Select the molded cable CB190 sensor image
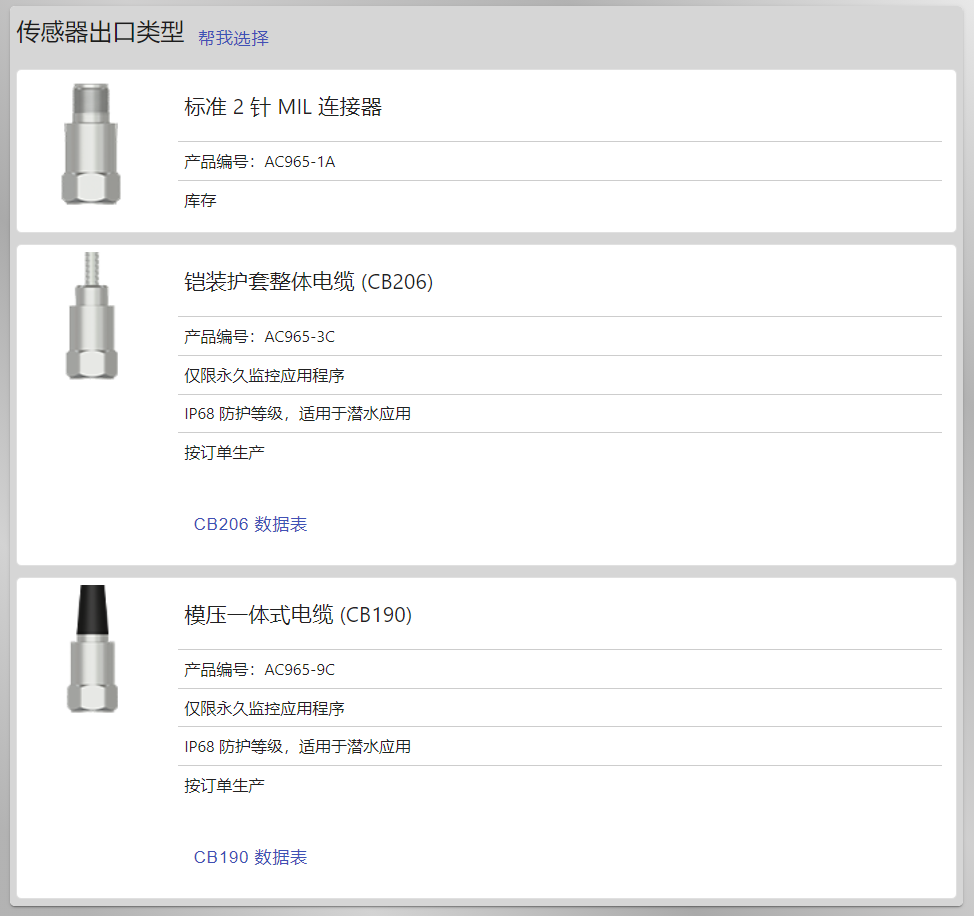Image resolution: width=974 pixels, height=916 pixels. click(x=92, y=648)
